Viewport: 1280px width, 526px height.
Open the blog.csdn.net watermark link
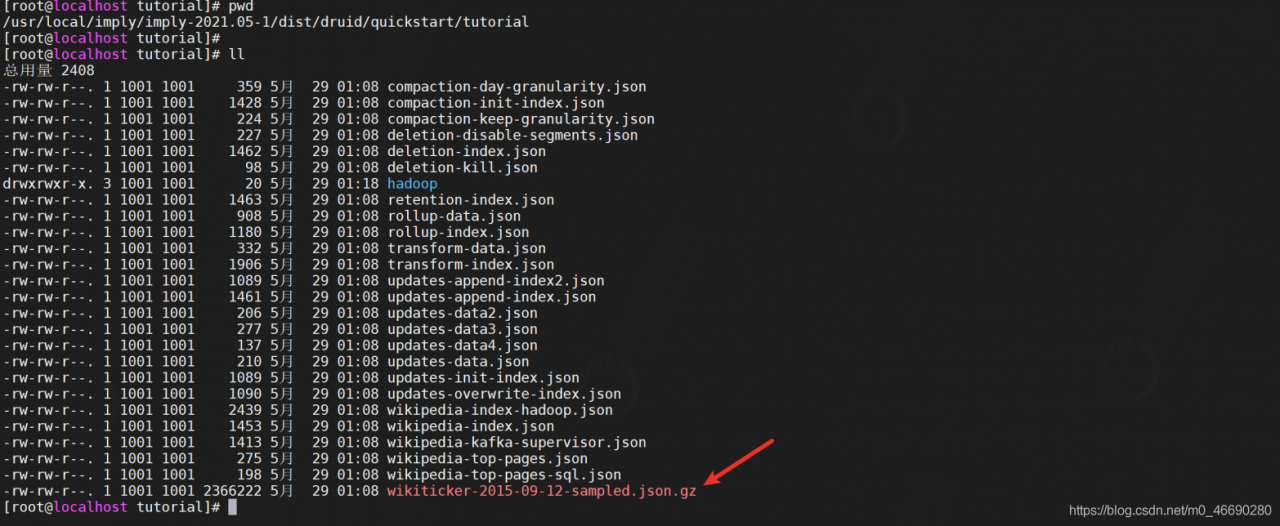pyautogui.click(x=1170, y=511)
